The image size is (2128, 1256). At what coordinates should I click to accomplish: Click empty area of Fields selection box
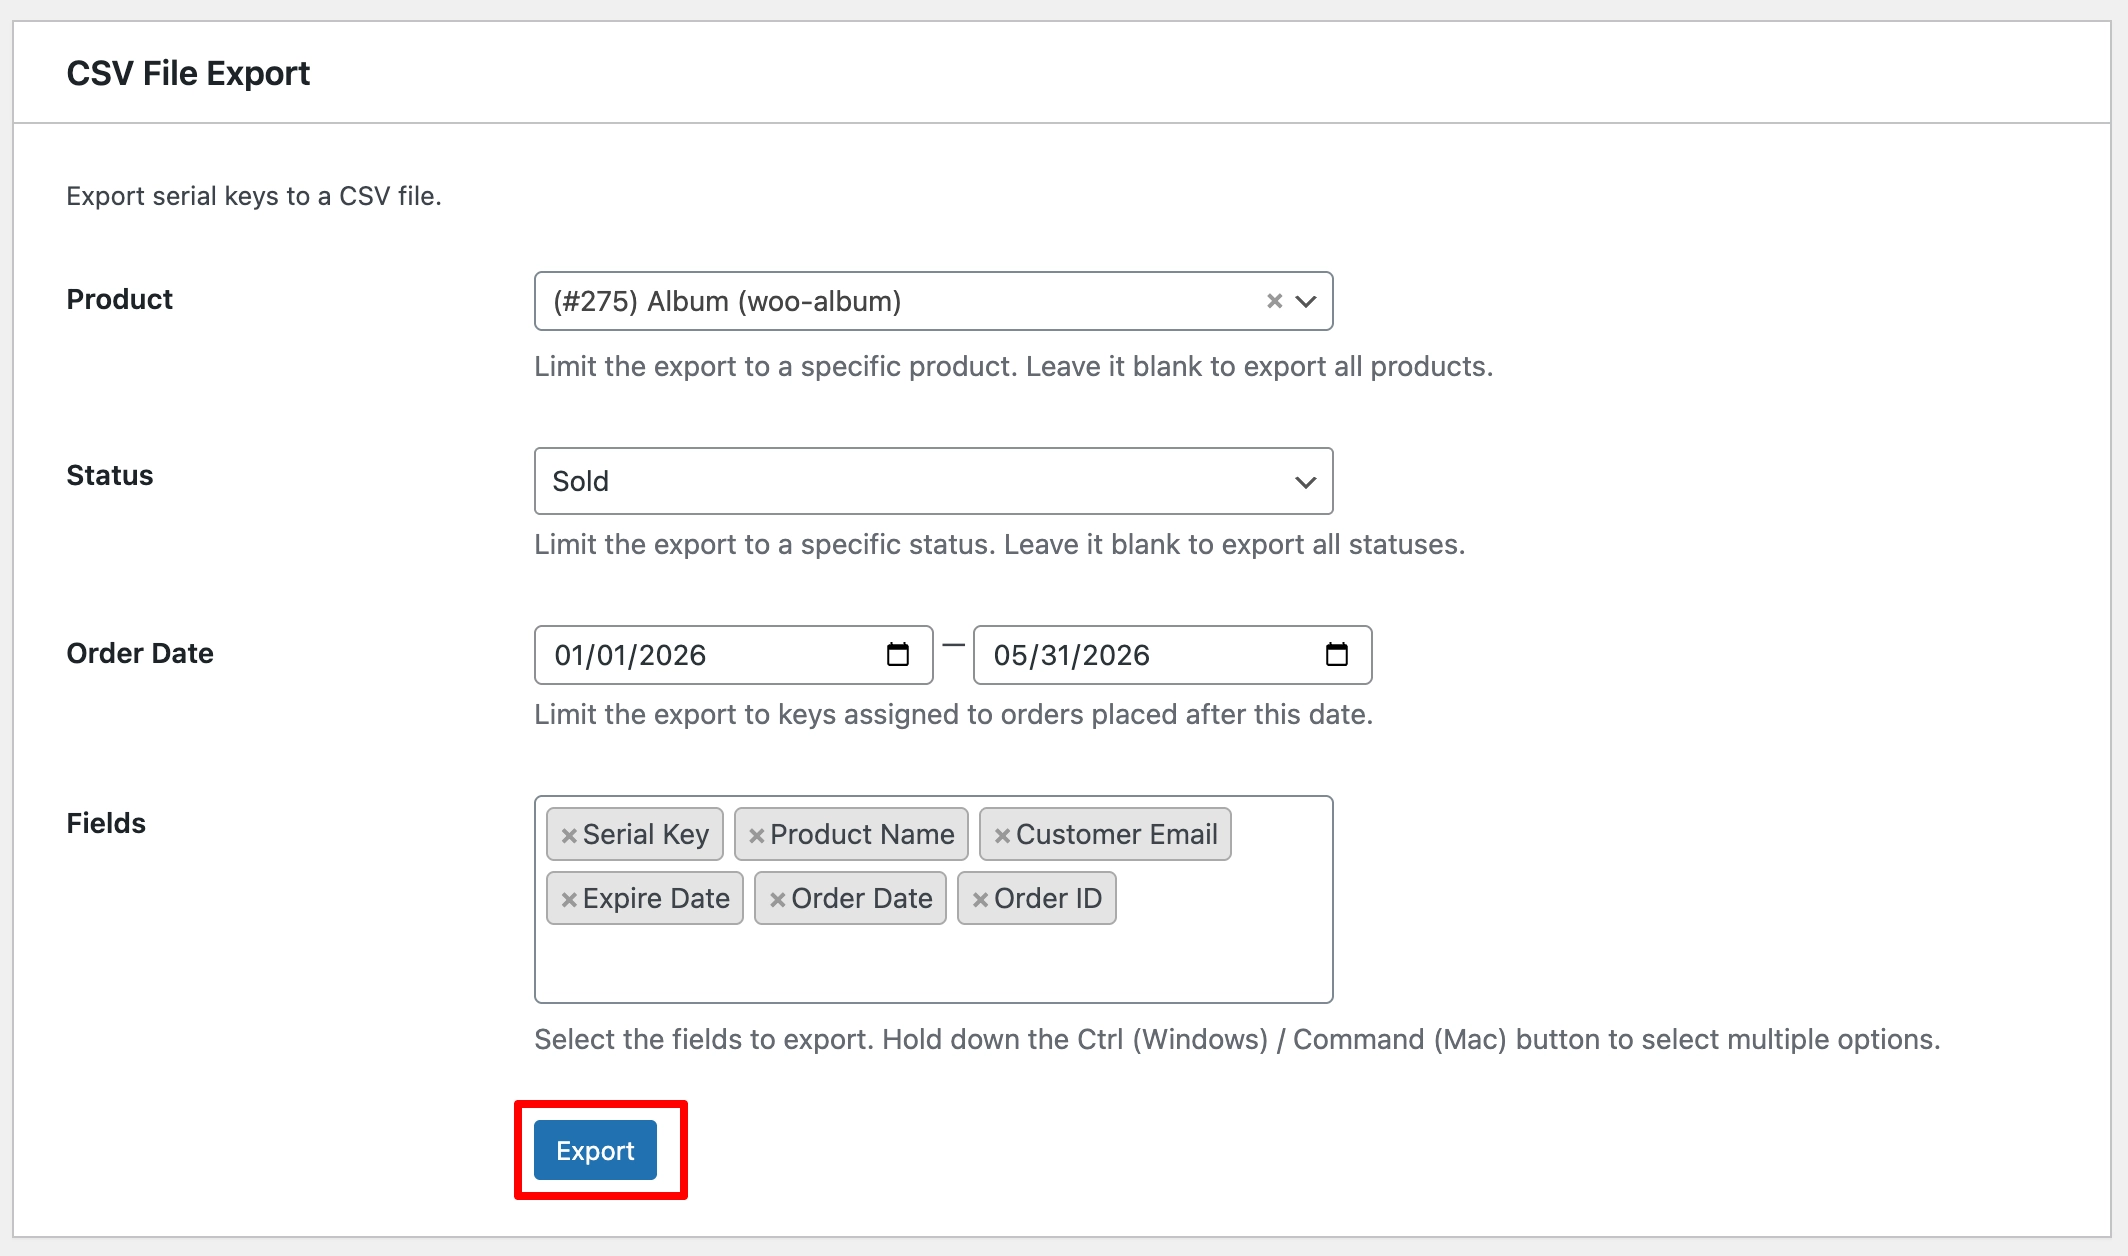(933, 965)
